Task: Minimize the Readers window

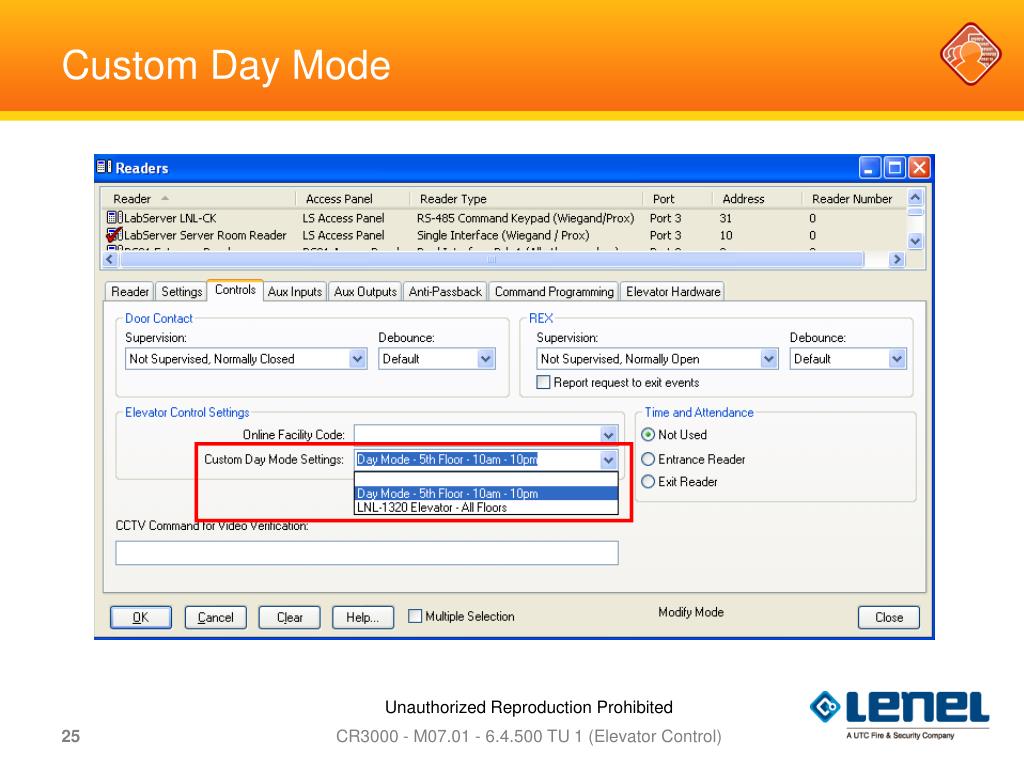Action: point(869,168)
